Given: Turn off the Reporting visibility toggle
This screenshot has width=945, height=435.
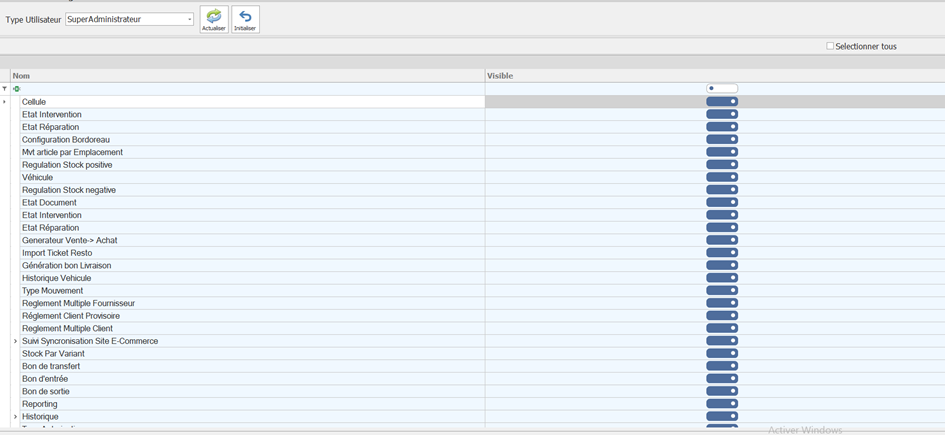Looking at the screenshot, I should tap(721, 404).
